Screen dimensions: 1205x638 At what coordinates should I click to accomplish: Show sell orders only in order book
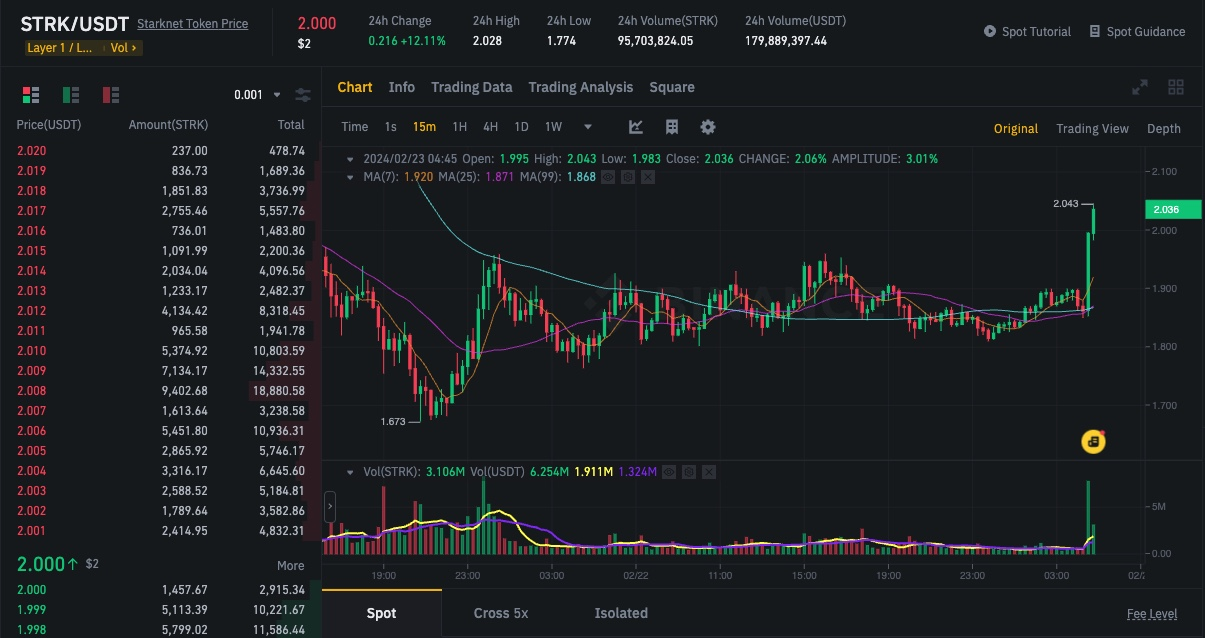click(111, 95)
